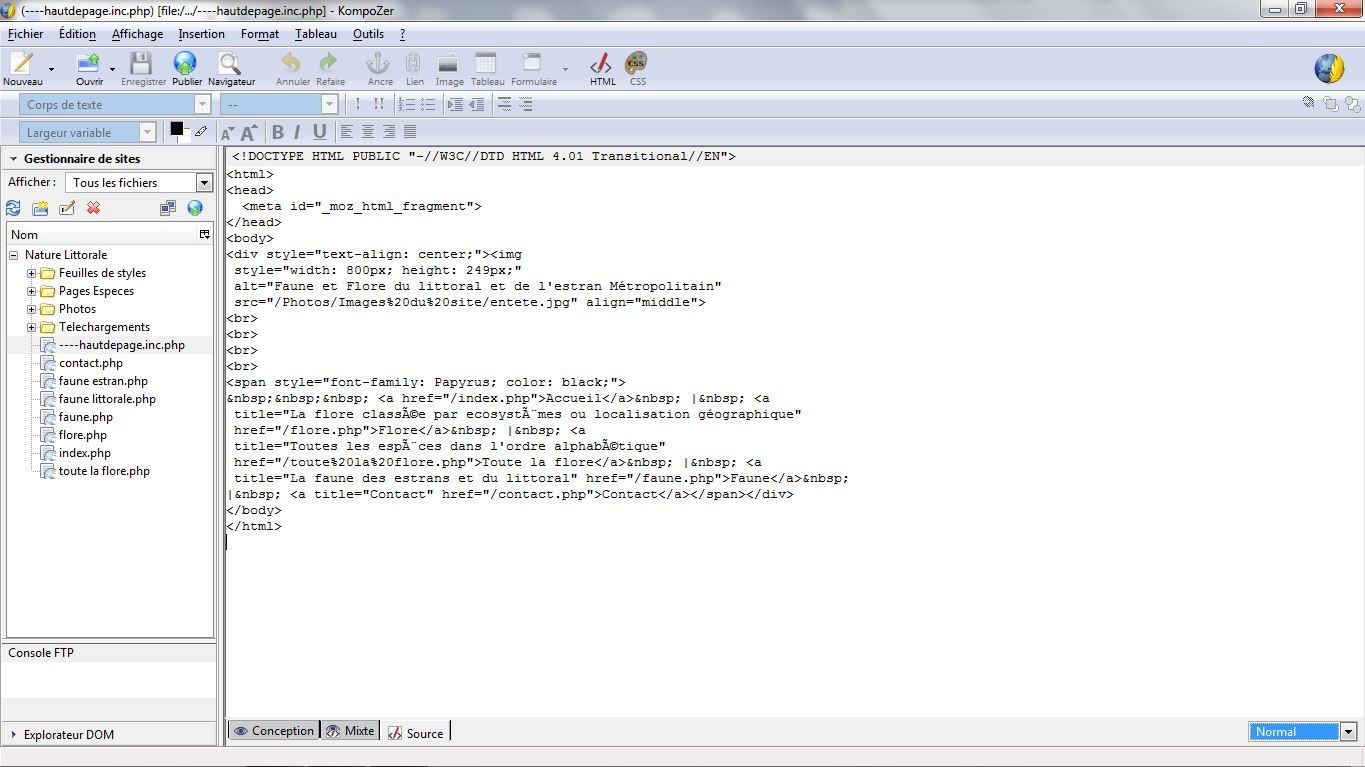The image size is (1365, 767).
Task: Click the decrease font size icon
Action: 228,132
